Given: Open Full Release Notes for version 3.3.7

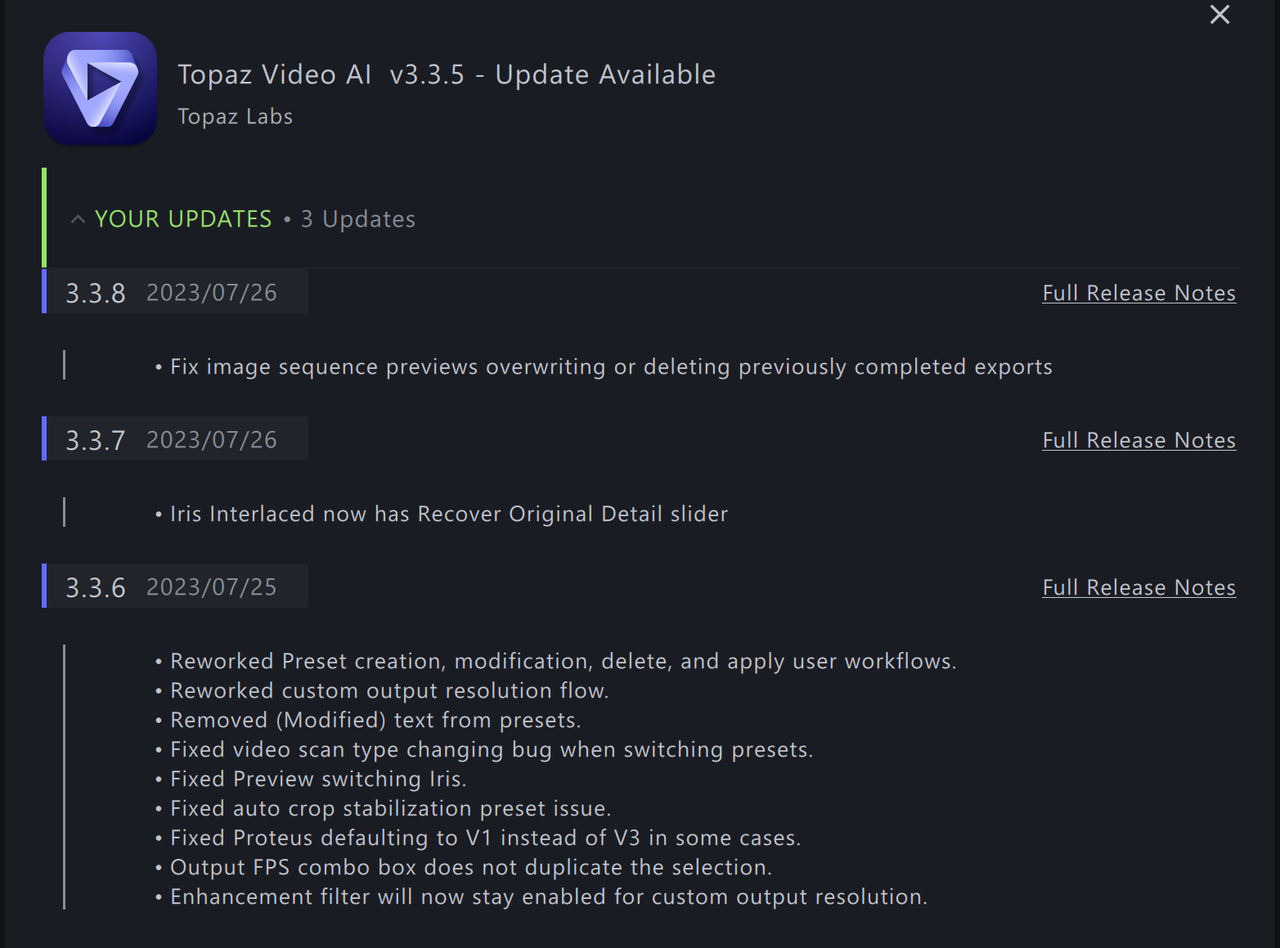Looking at the screenshot, I should [1138, 439].
